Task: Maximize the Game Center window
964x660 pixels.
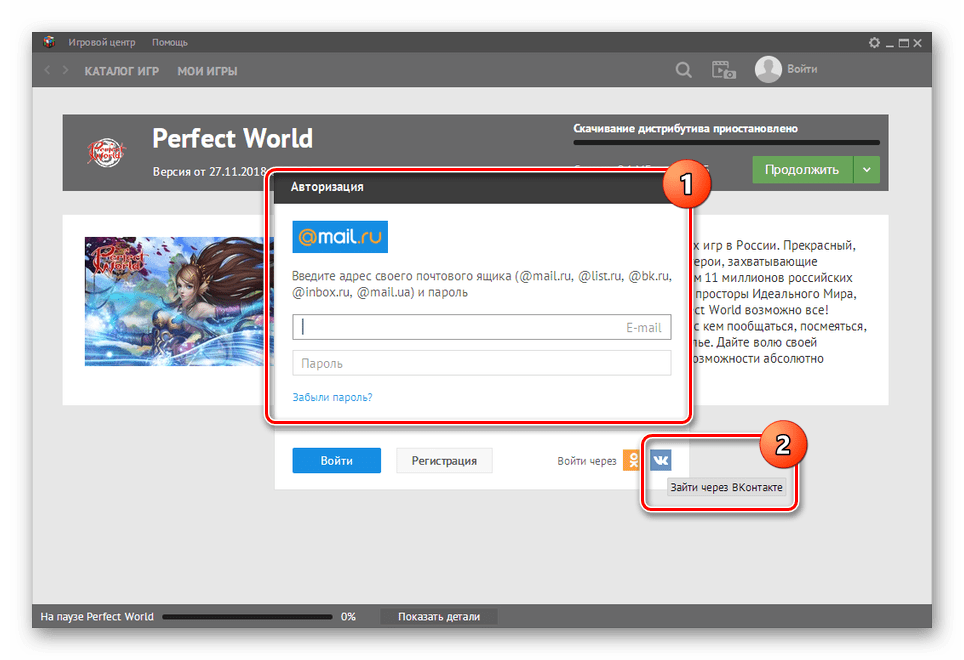Action: click(903, 43)
